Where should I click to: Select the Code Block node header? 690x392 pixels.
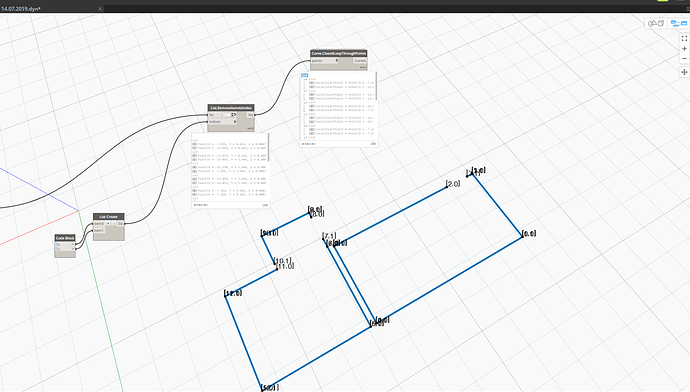click(65, 238)
